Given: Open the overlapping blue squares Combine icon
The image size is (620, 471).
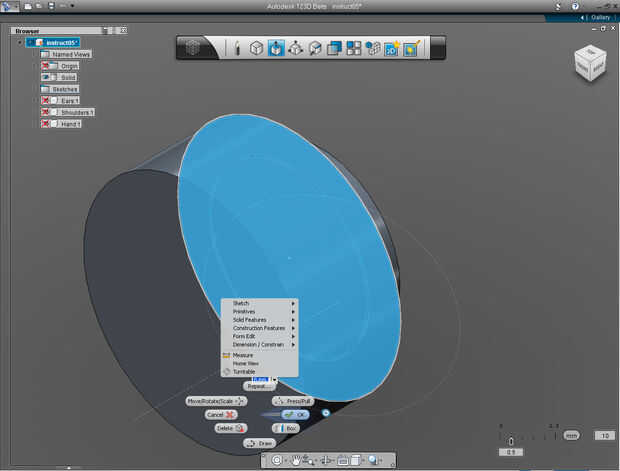Looking at the screenshot, I should pos(334,48).
